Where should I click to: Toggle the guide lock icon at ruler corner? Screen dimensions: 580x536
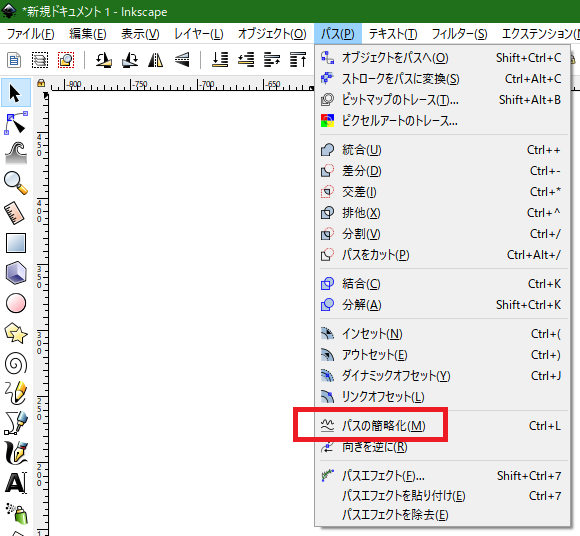pyautogui.click(x=41, y=83)
